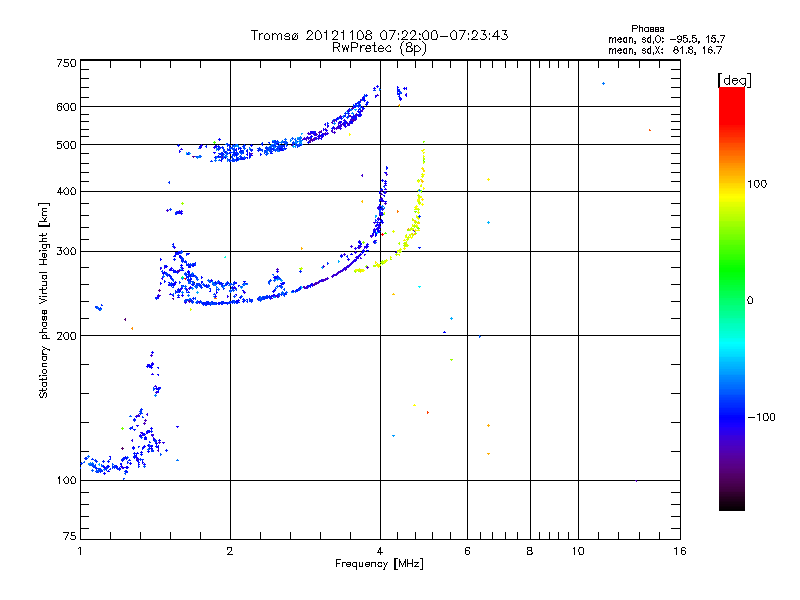This screenshot has width=800, height=600.
Task: Click "mean, sd,O: -95.5, 15.7" statistic
Action: pyautogui.click(x=666, y=39)
